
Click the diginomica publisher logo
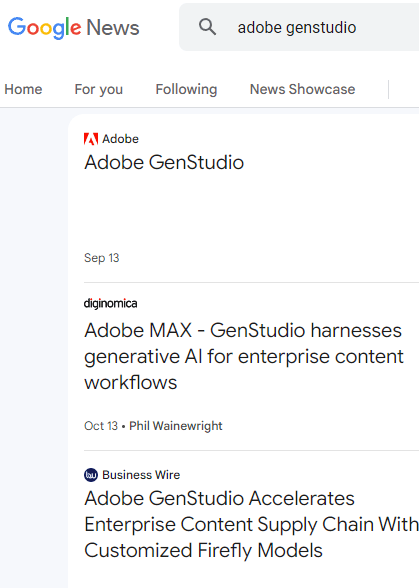click(111, 303)
